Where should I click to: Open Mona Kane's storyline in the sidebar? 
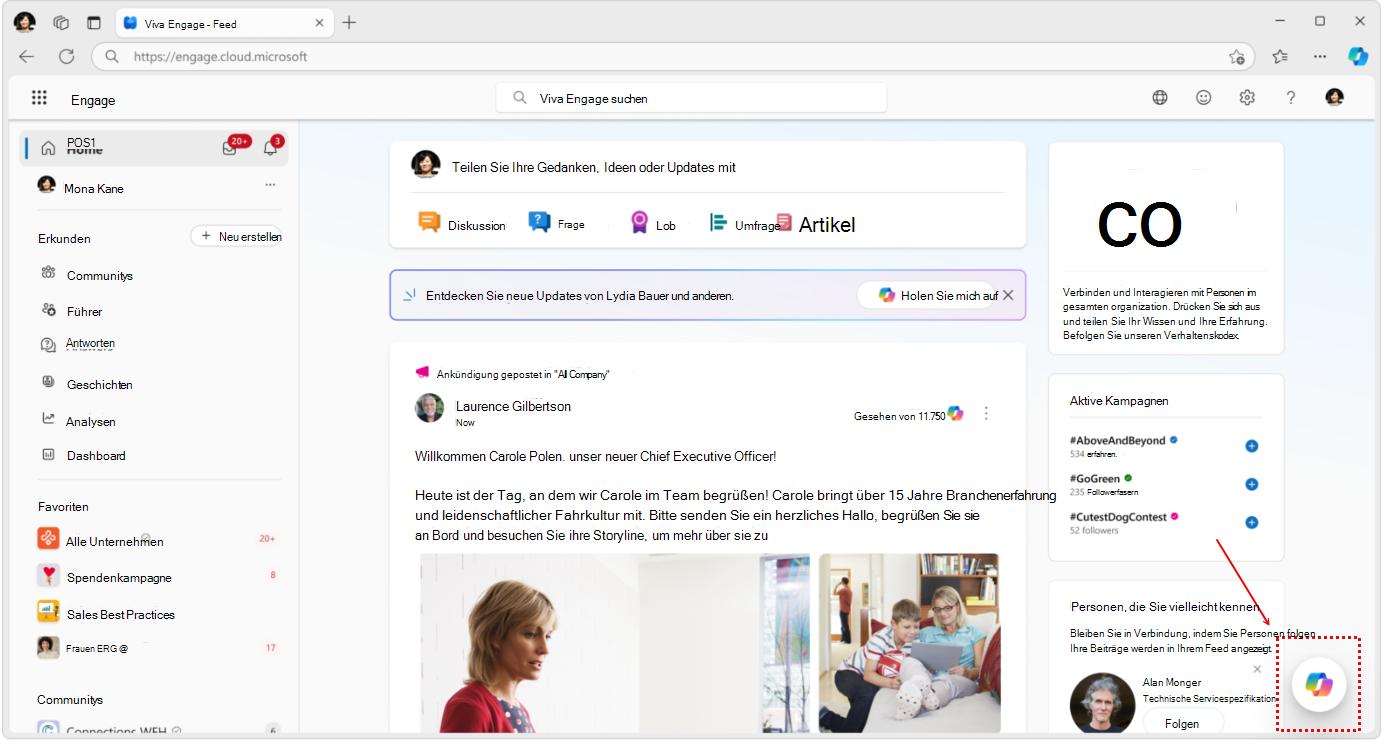[x=94, y=188]
